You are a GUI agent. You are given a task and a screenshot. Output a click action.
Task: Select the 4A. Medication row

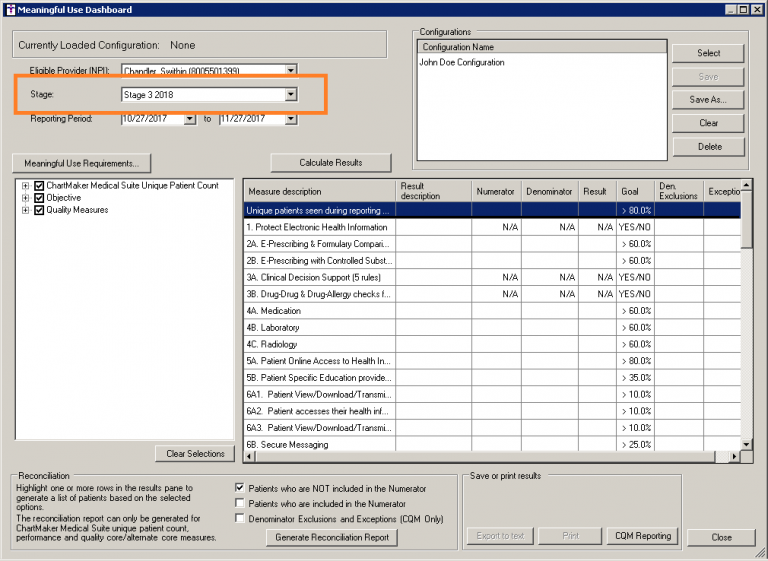(492, 311)
